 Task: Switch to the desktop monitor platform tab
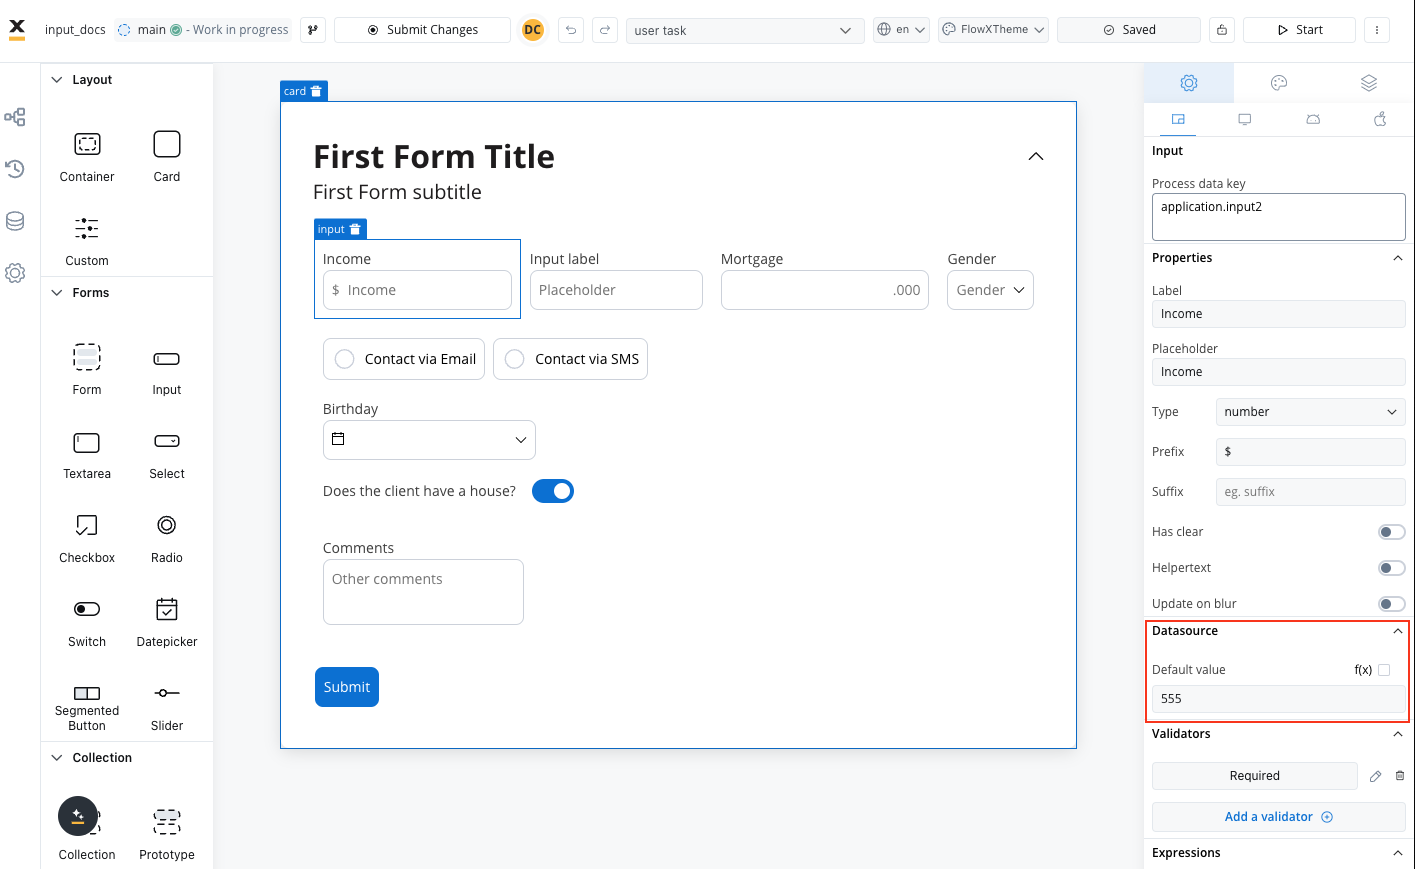(1245, 119)
